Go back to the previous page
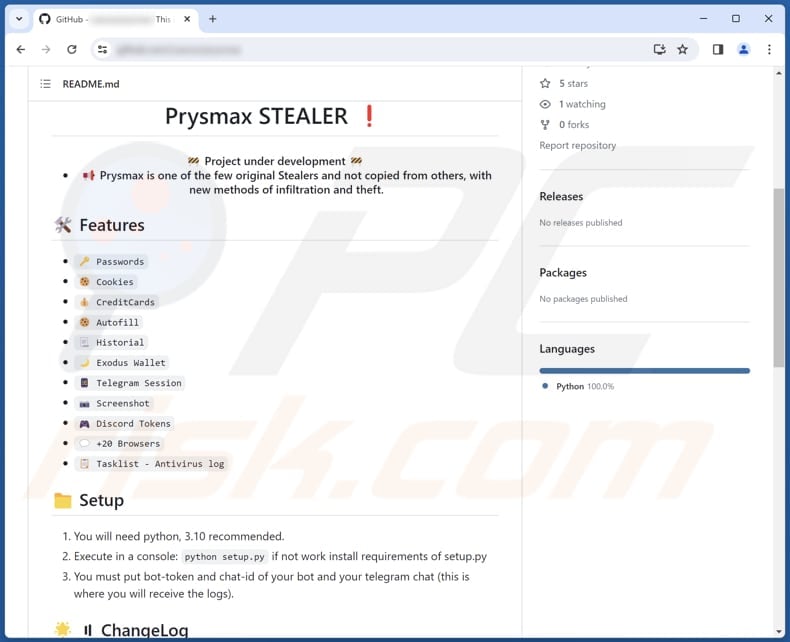 pyautogui.click(x=21, y=49)
